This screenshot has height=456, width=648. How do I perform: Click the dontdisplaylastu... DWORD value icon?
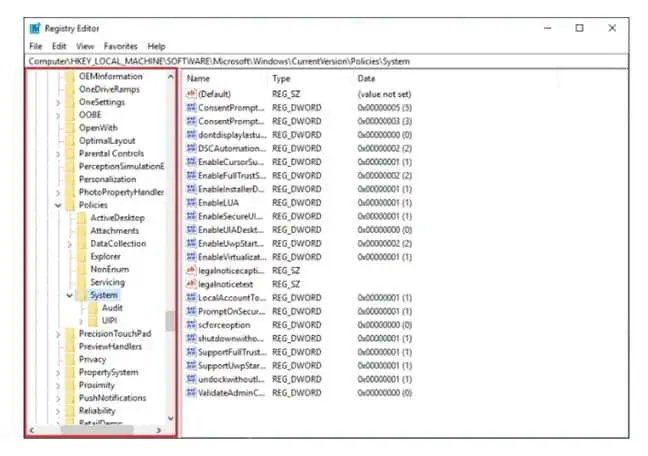pyautogui.click(x=191, y=135)
